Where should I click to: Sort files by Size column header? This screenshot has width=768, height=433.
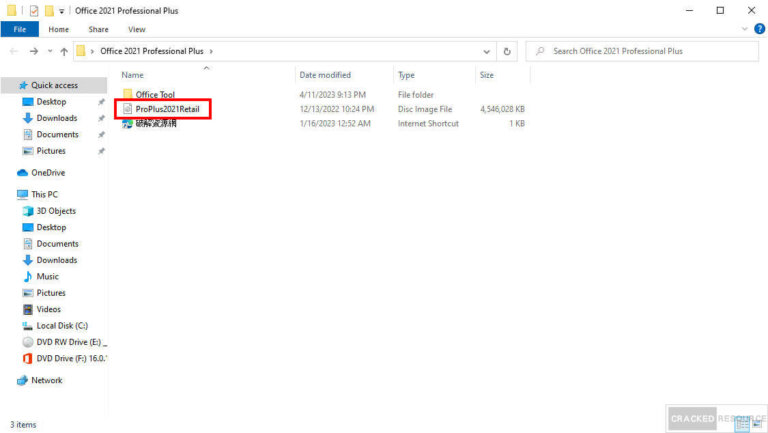click(486, 75)
